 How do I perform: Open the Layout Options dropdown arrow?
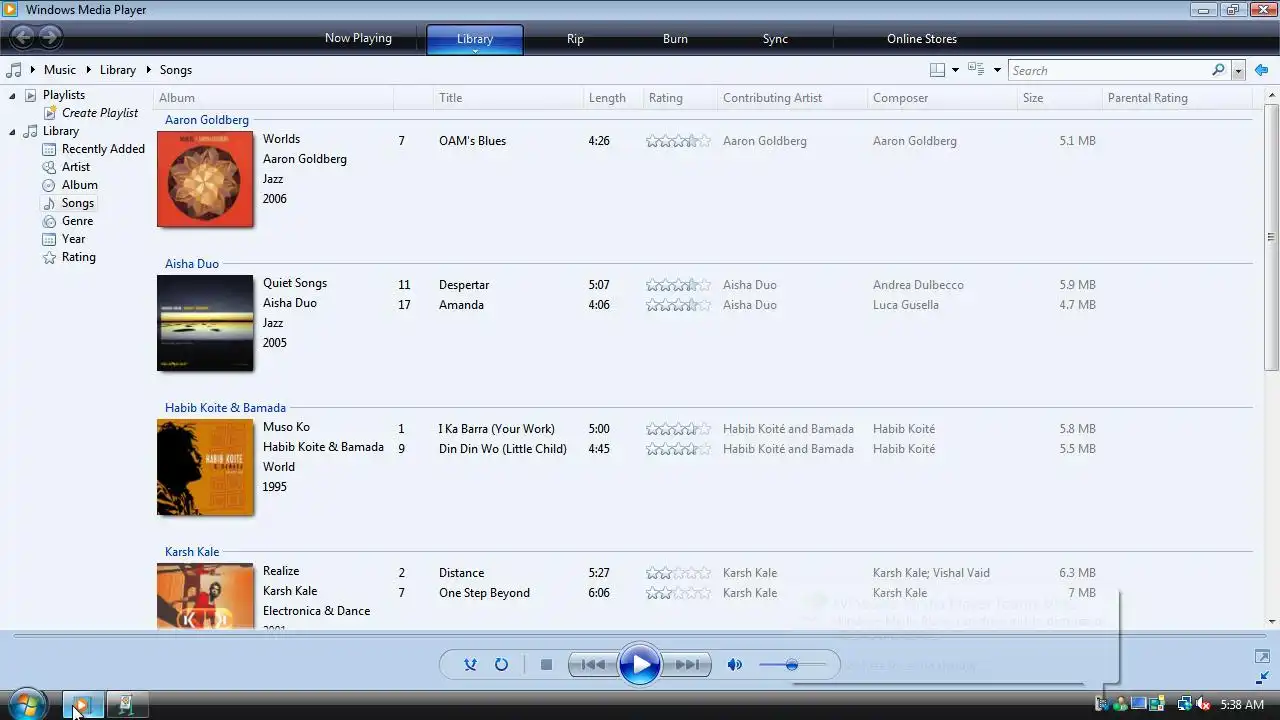coord(955,70)
